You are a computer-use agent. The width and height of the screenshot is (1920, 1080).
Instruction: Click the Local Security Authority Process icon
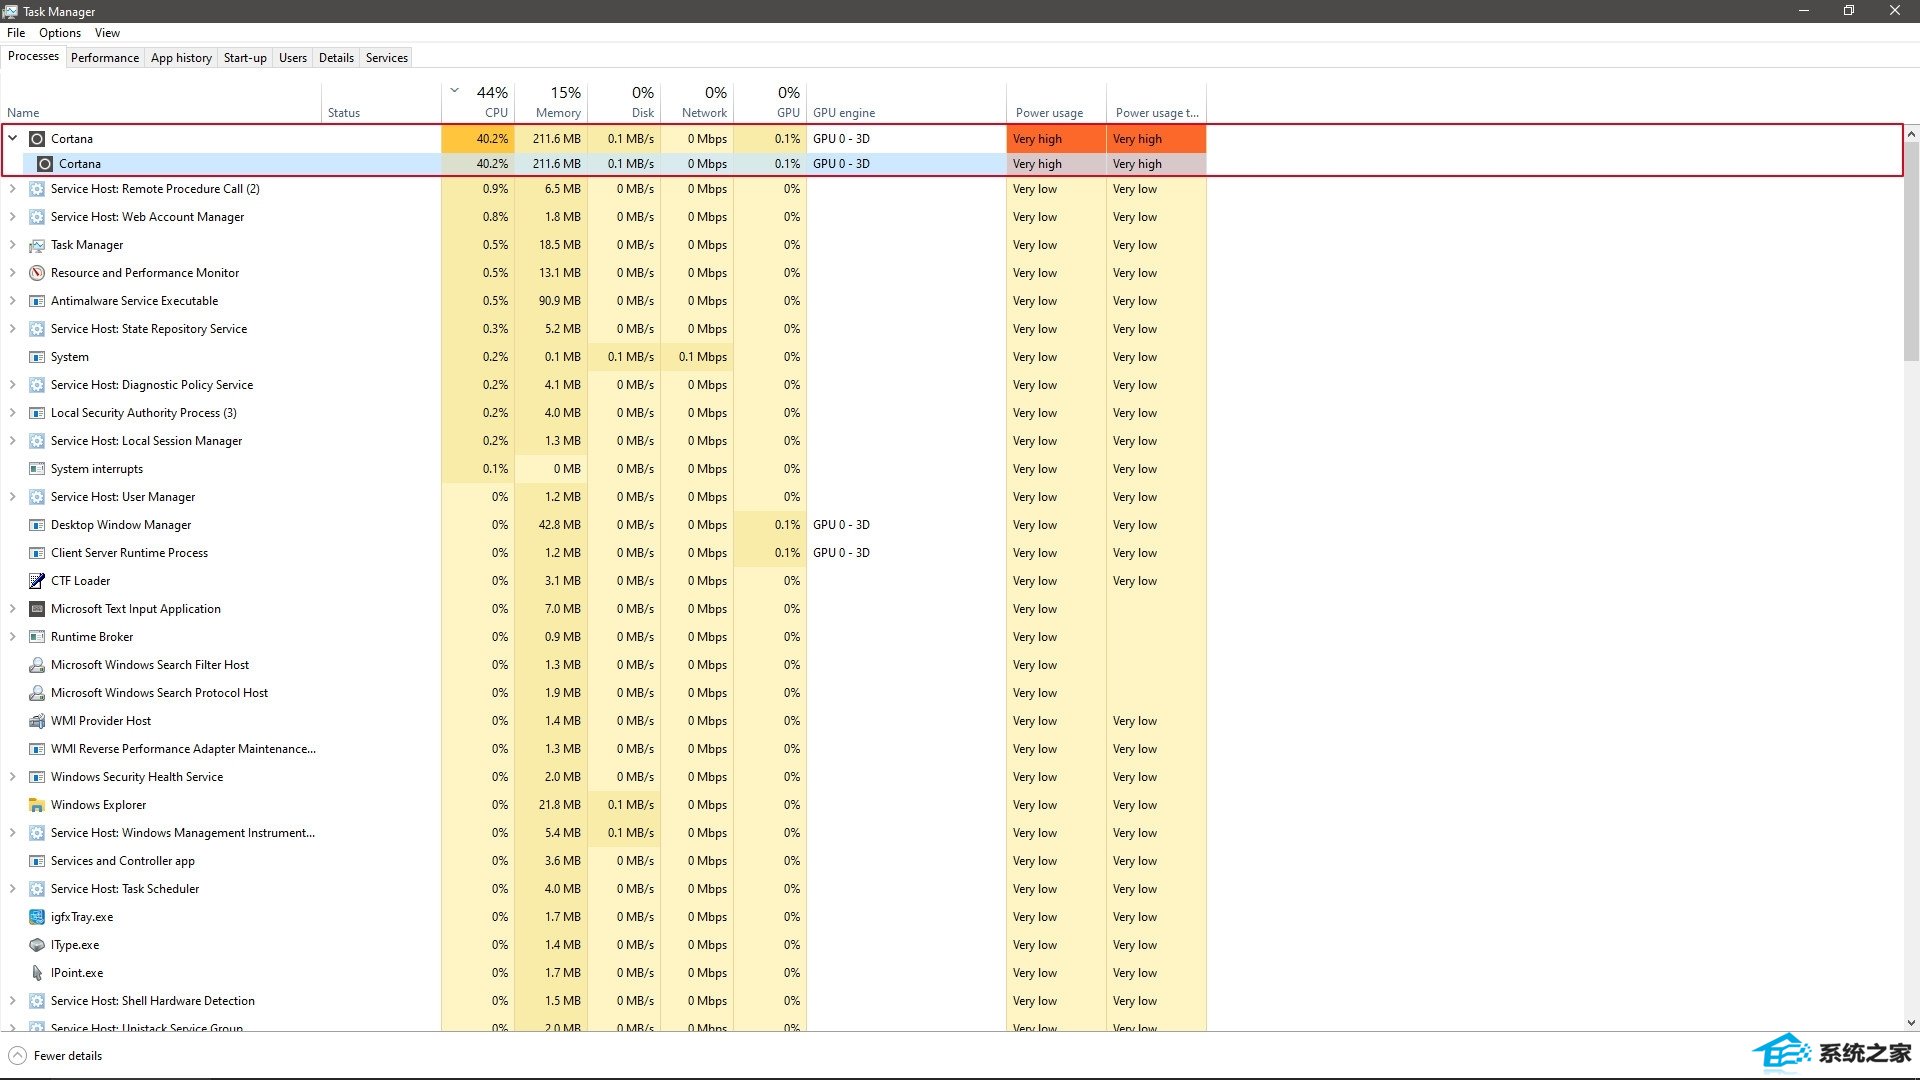tap(37, 413)
